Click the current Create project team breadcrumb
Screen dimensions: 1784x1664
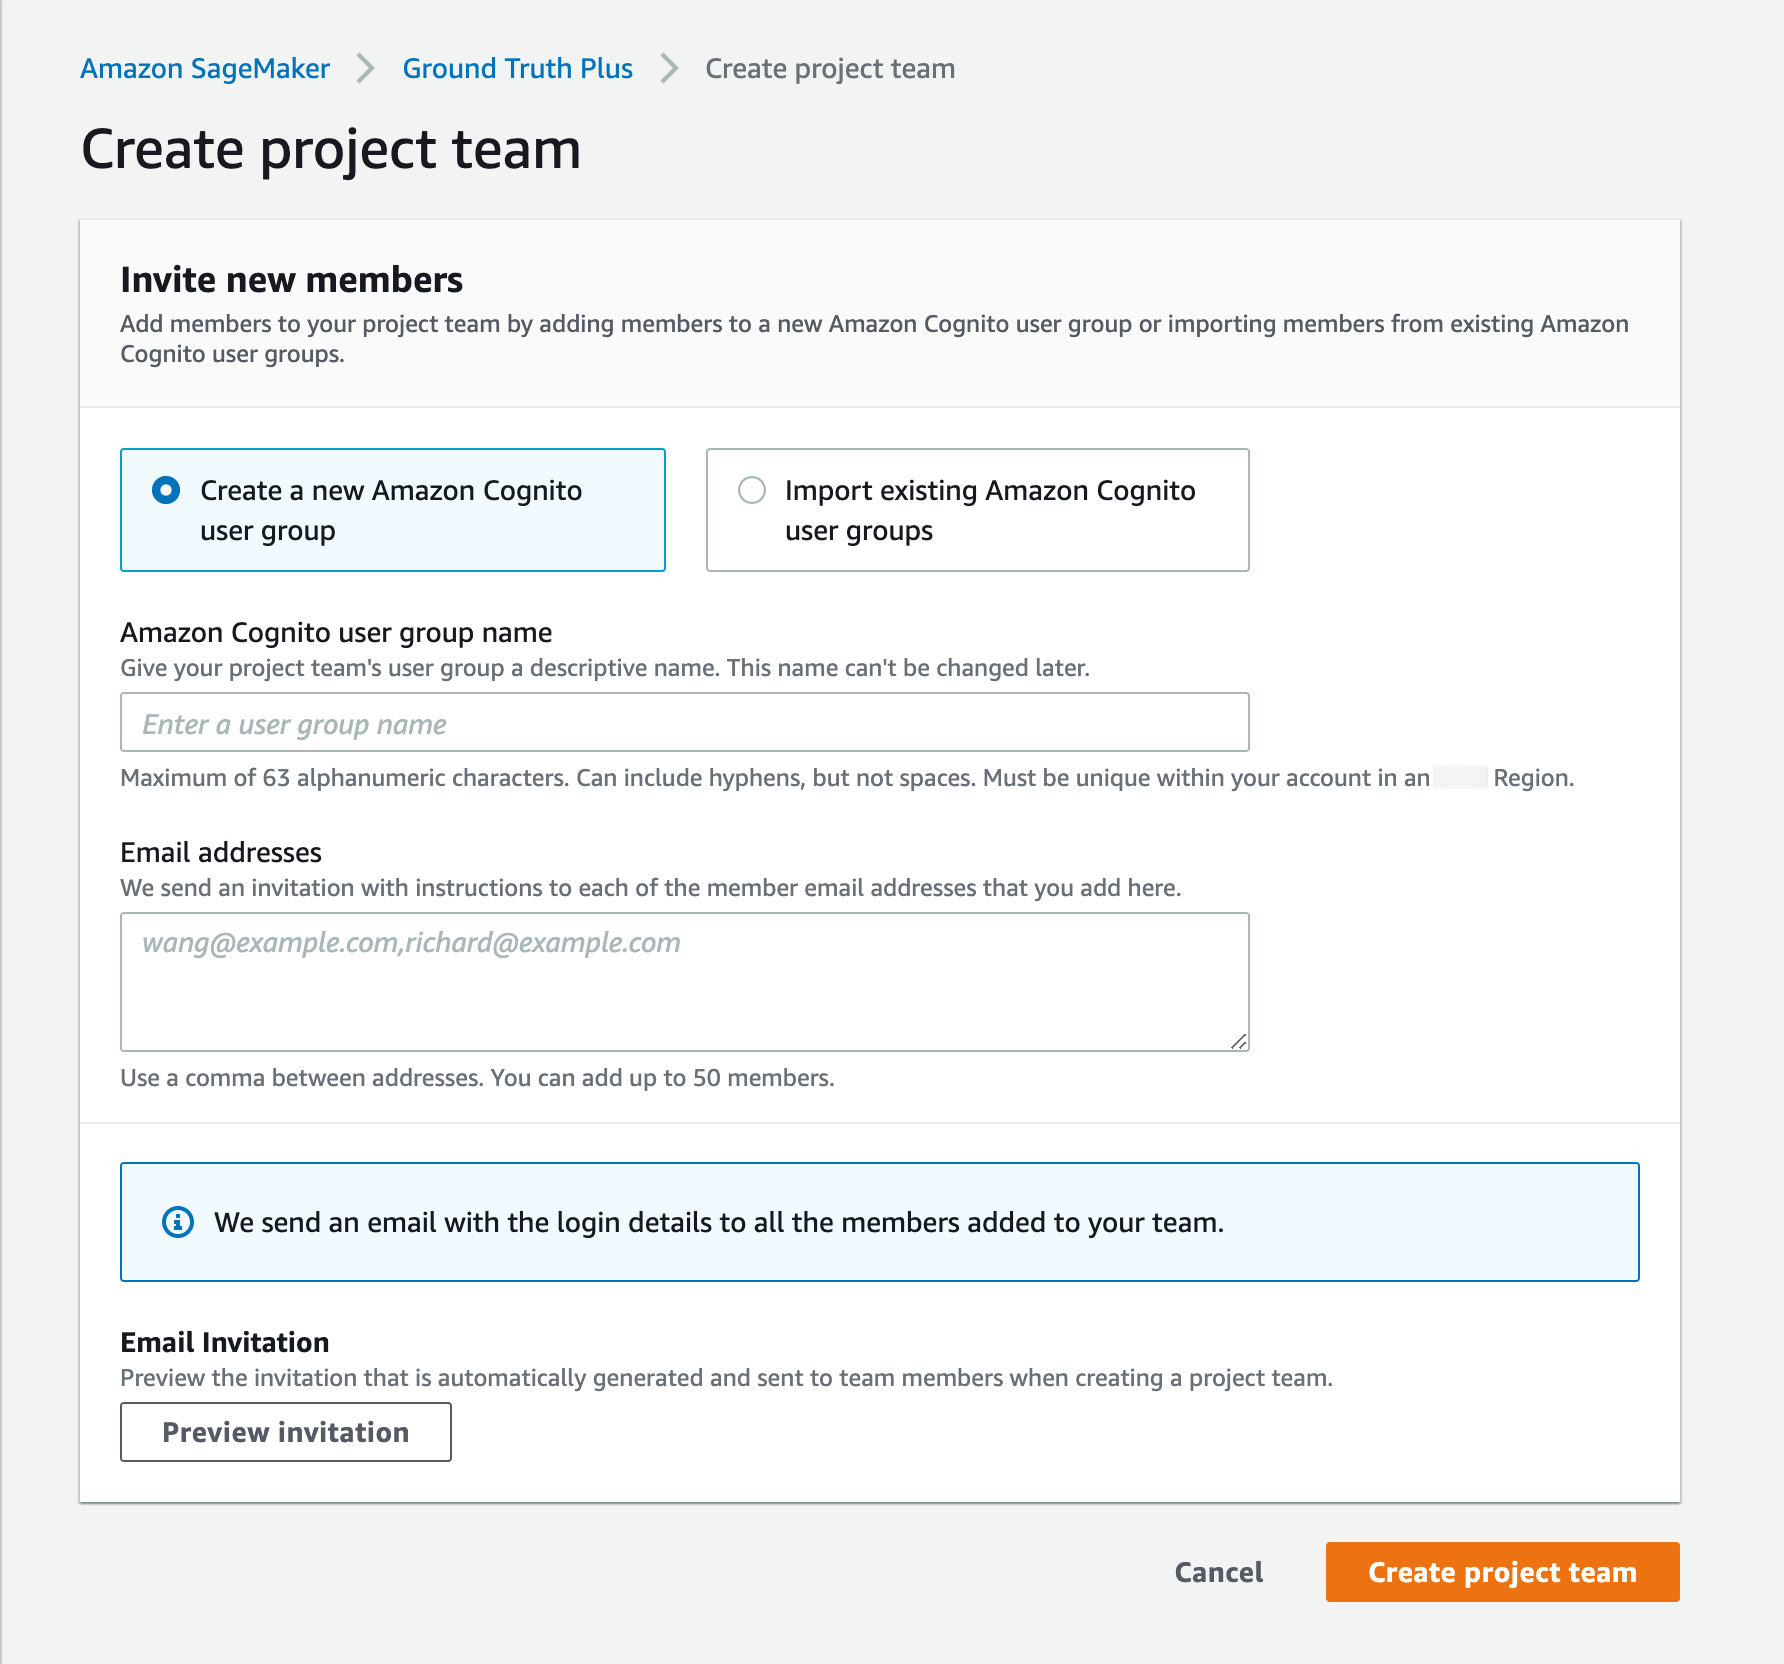coord(829,69)
